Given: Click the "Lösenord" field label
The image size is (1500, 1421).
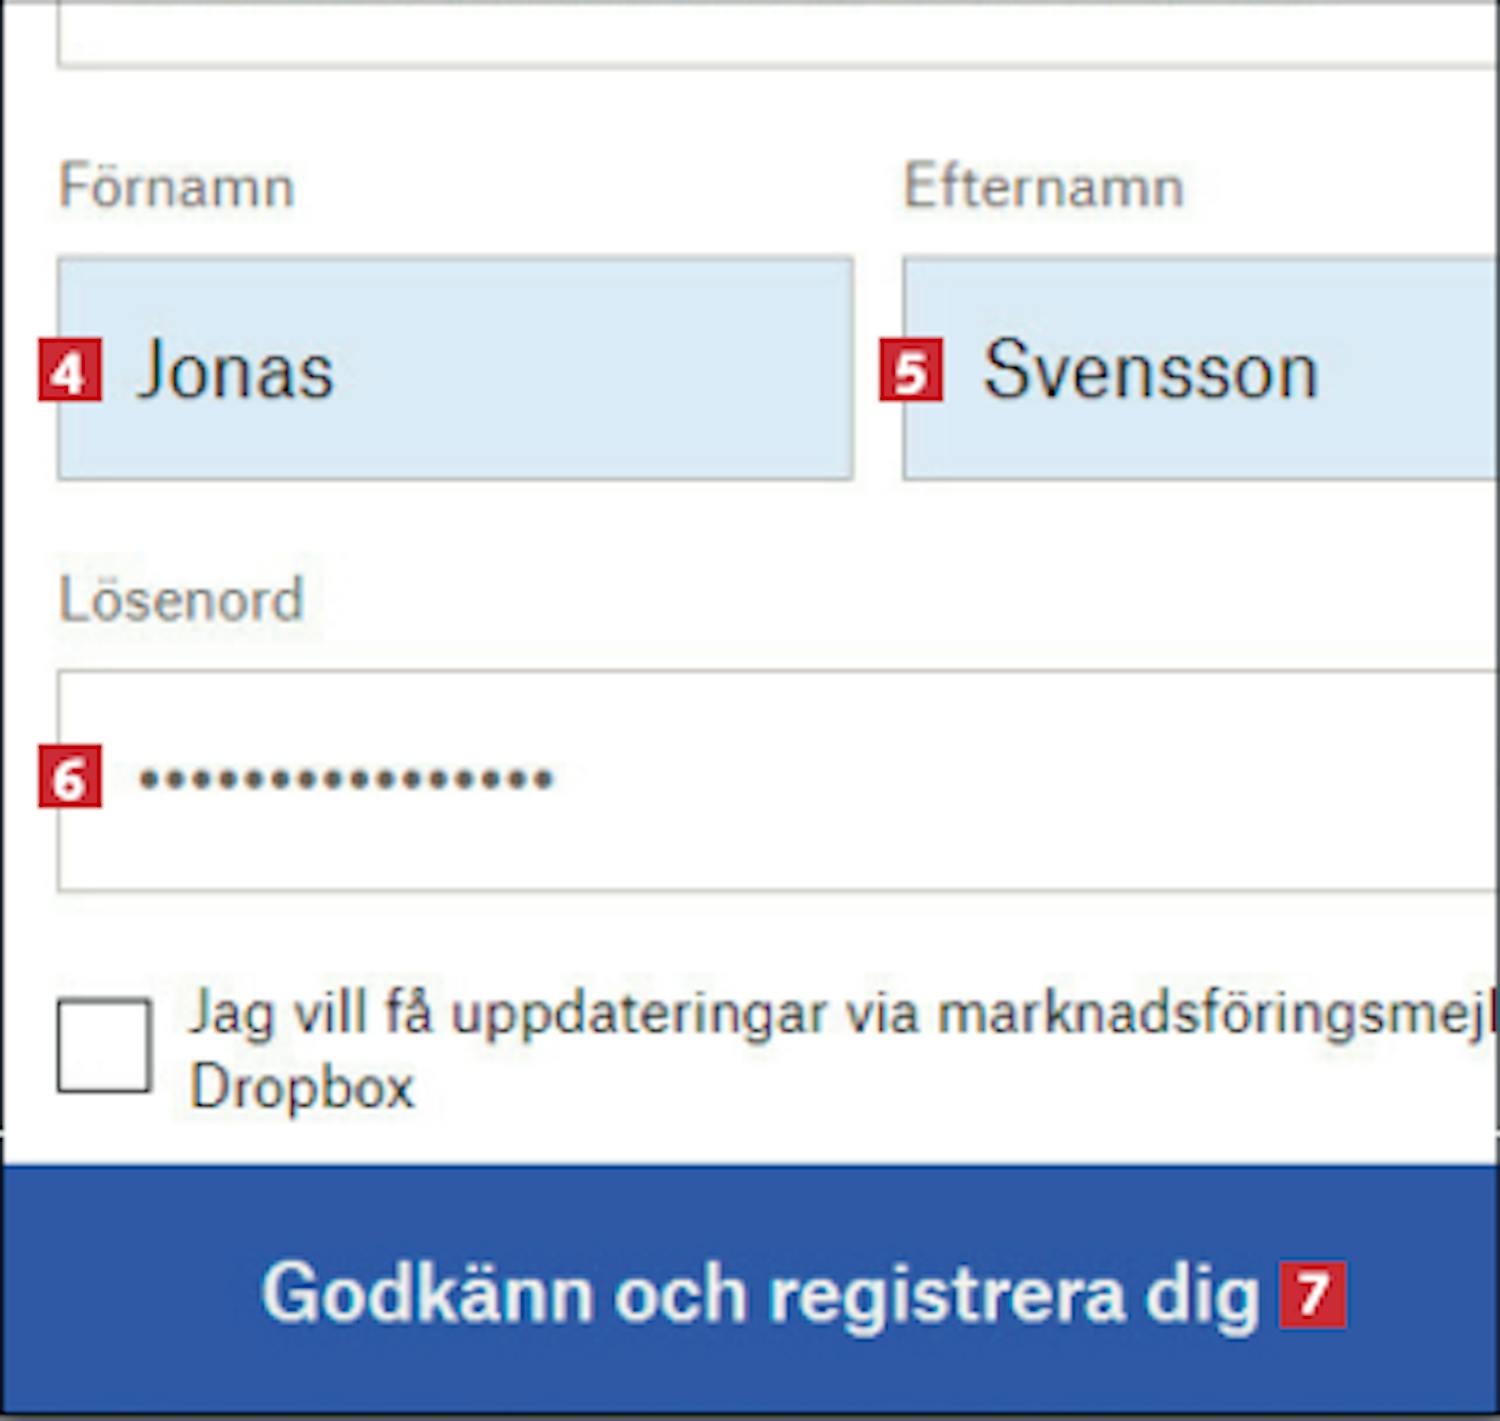Looking at the screenshot, I should pyautogui.click(x=181, y=600).
